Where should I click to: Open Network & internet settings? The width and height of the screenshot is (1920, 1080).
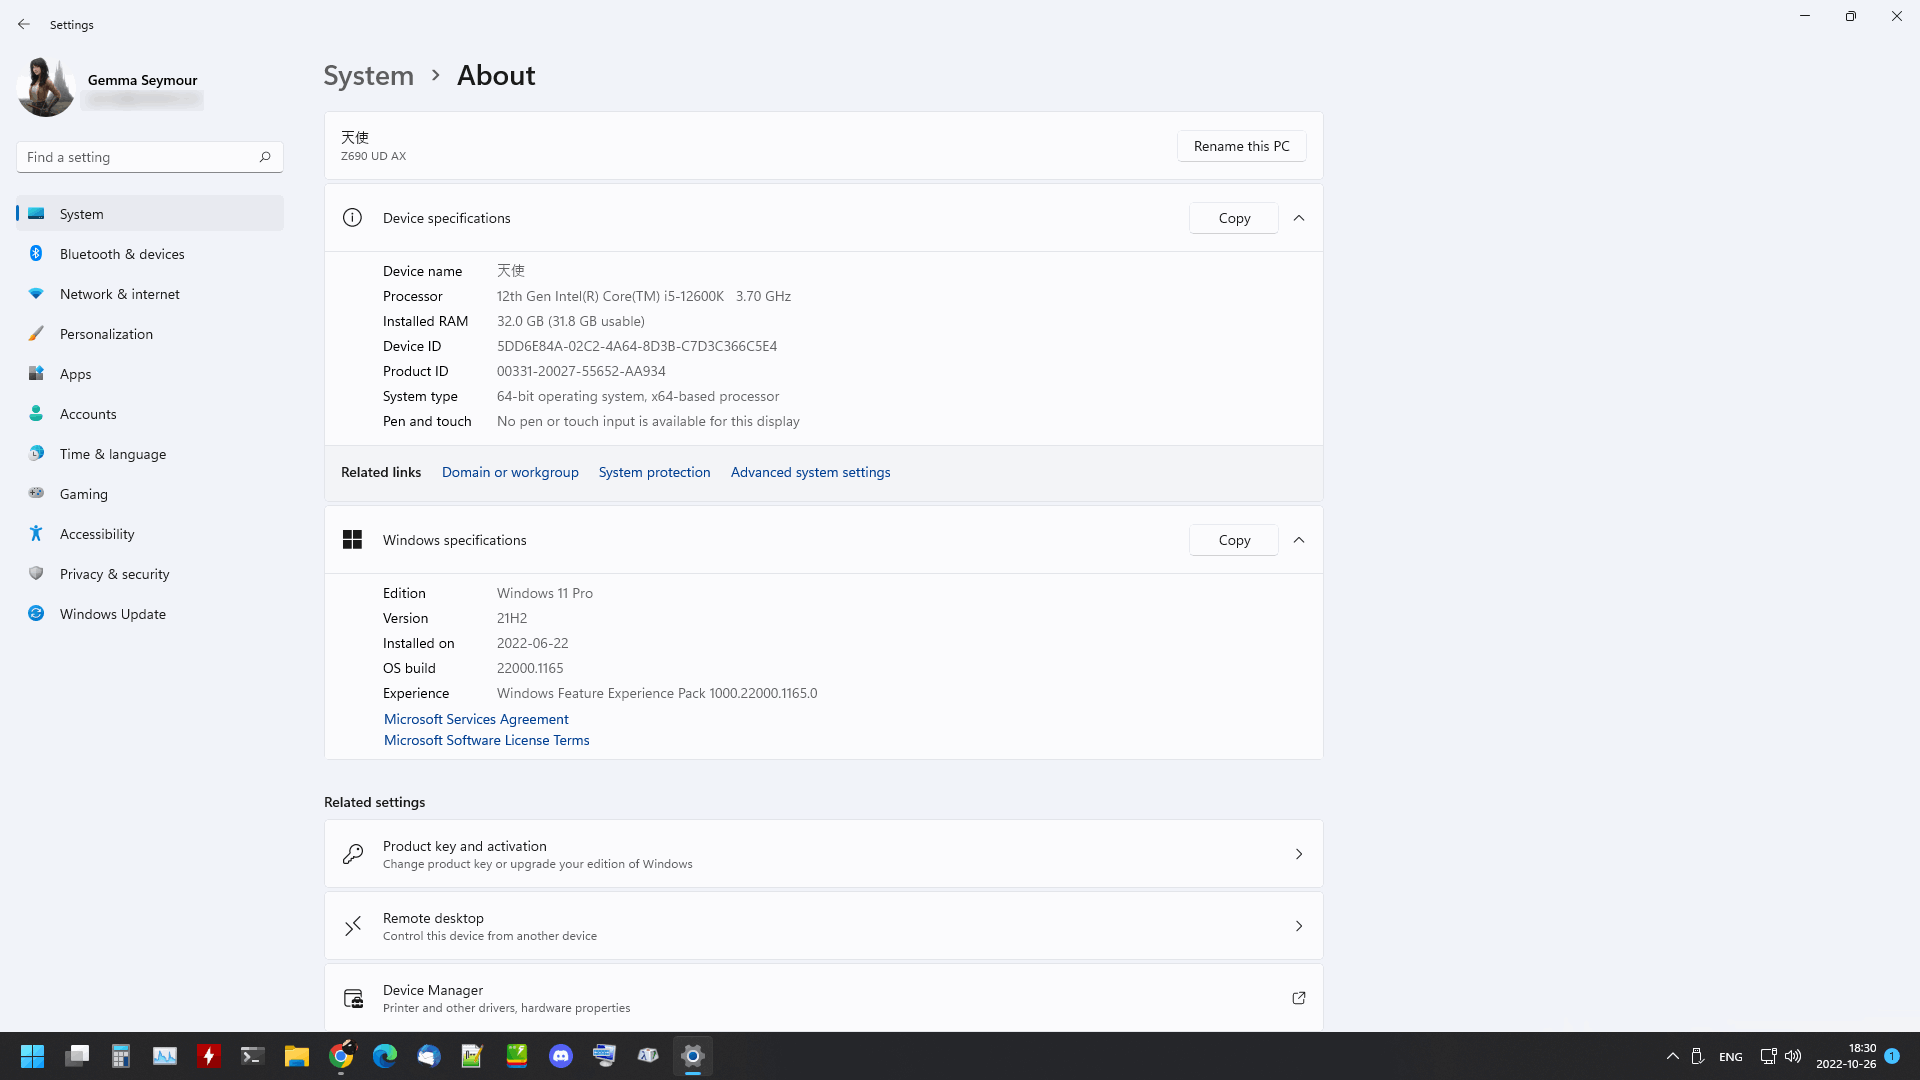(150, 294)
